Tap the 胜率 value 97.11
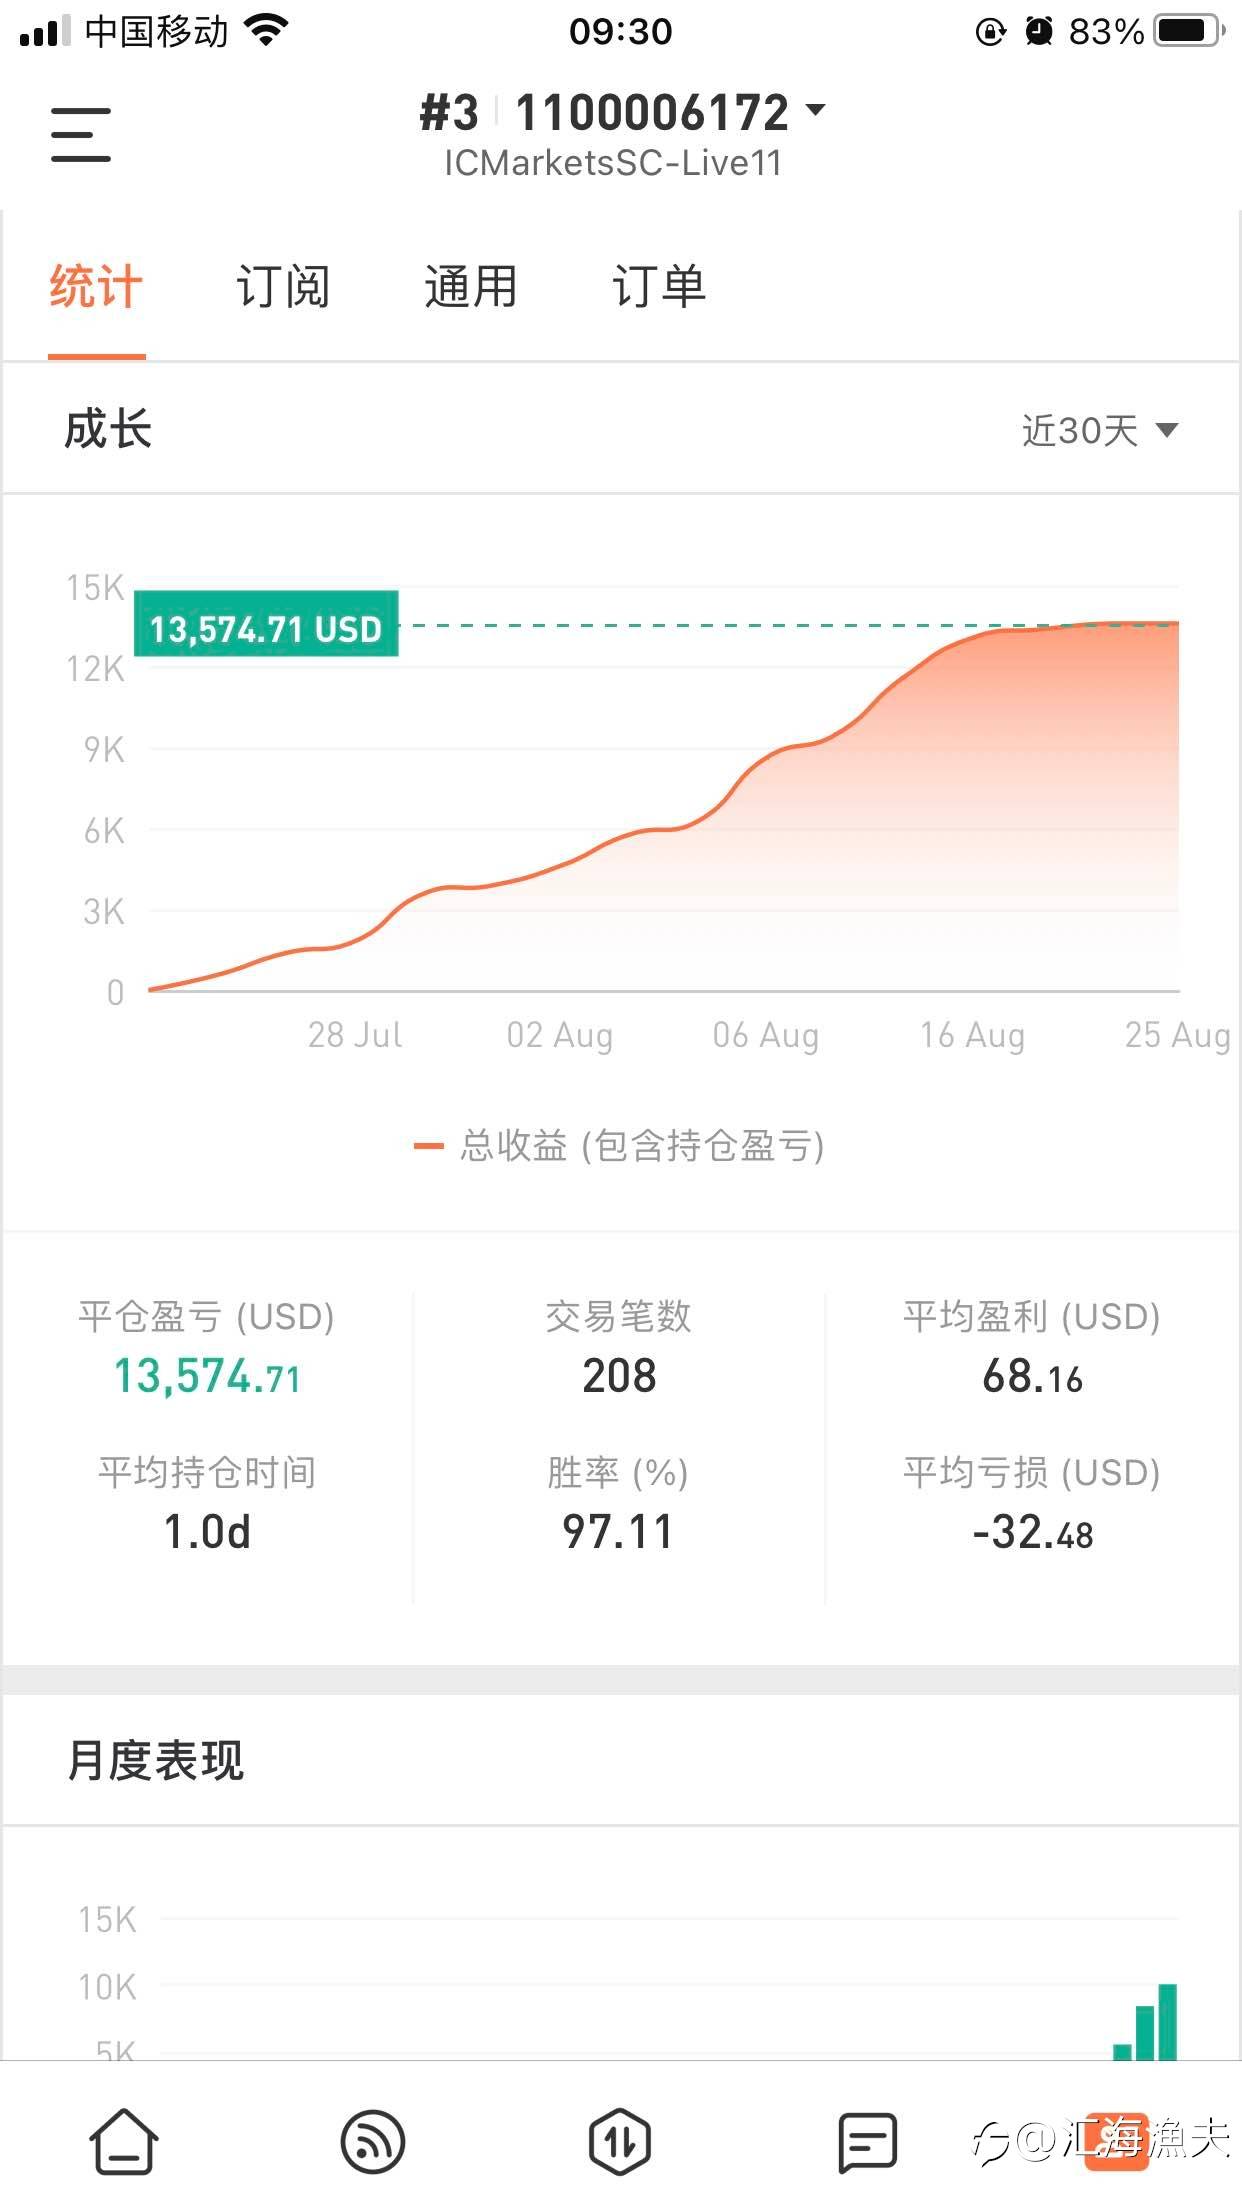 pos(618,1532)
